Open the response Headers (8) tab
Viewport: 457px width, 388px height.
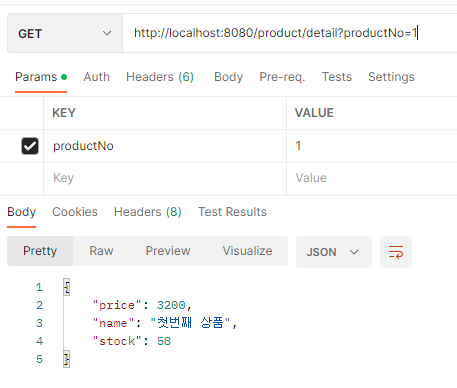(x=148, y=212)
